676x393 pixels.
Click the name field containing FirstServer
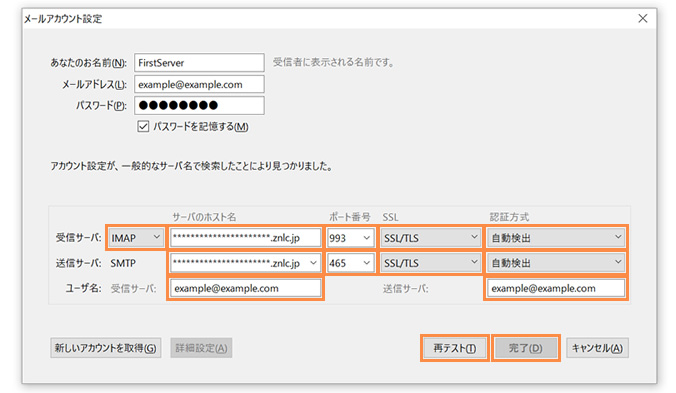point(199,62)
